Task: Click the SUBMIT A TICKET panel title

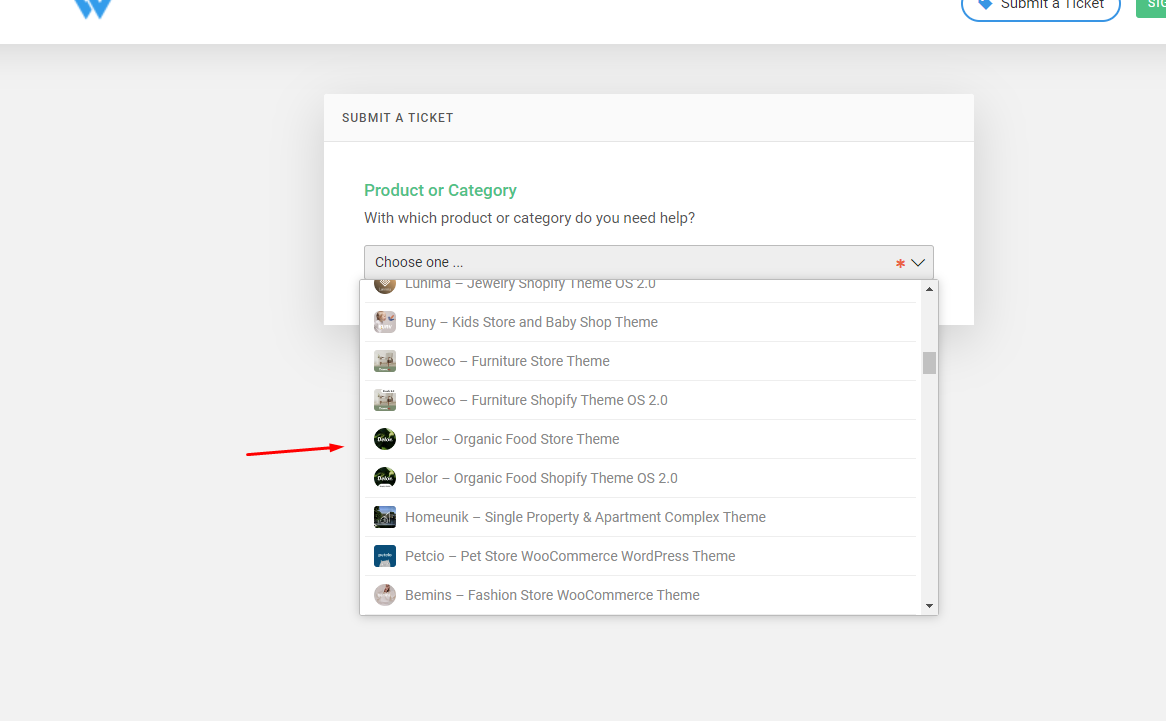Action: [397, 117]
